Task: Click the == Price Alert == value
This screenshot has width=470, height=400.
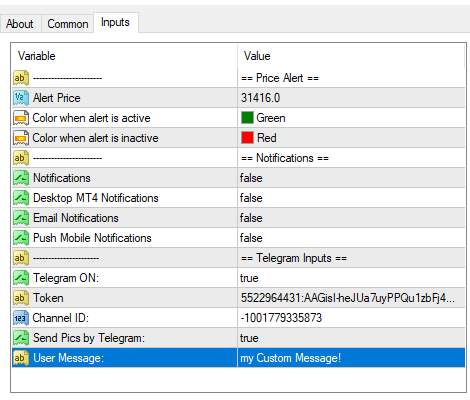Action: 280,78
